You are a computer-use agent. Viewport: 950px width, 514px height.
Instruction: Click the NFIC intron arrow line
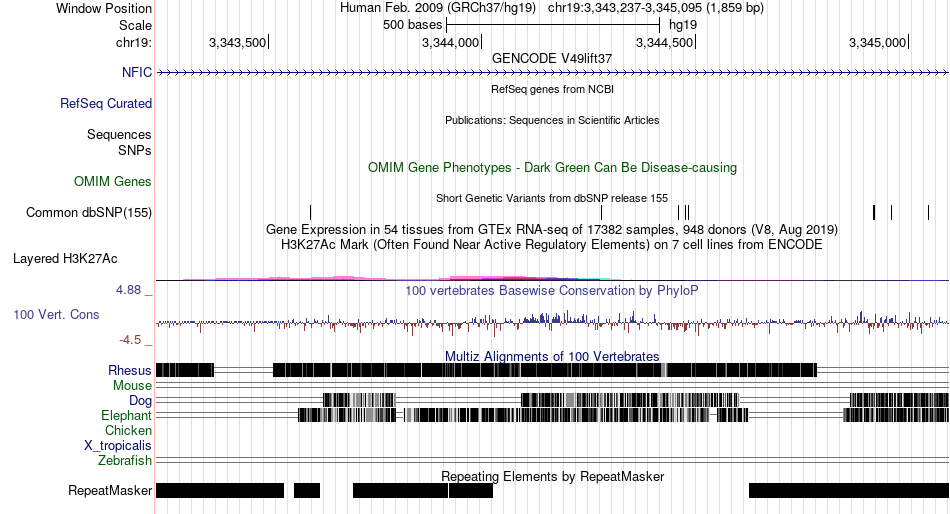553,73
